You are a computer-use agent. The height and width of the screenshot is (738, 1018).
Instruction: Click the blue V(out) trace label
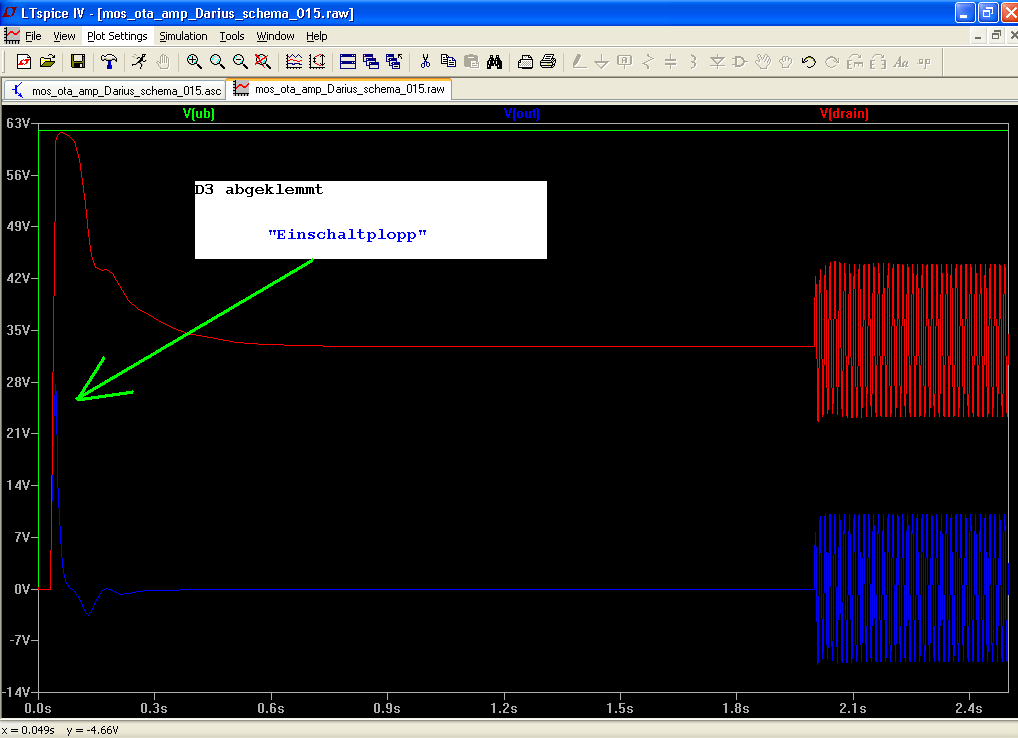pyautogui.click(x=521, y=114)
